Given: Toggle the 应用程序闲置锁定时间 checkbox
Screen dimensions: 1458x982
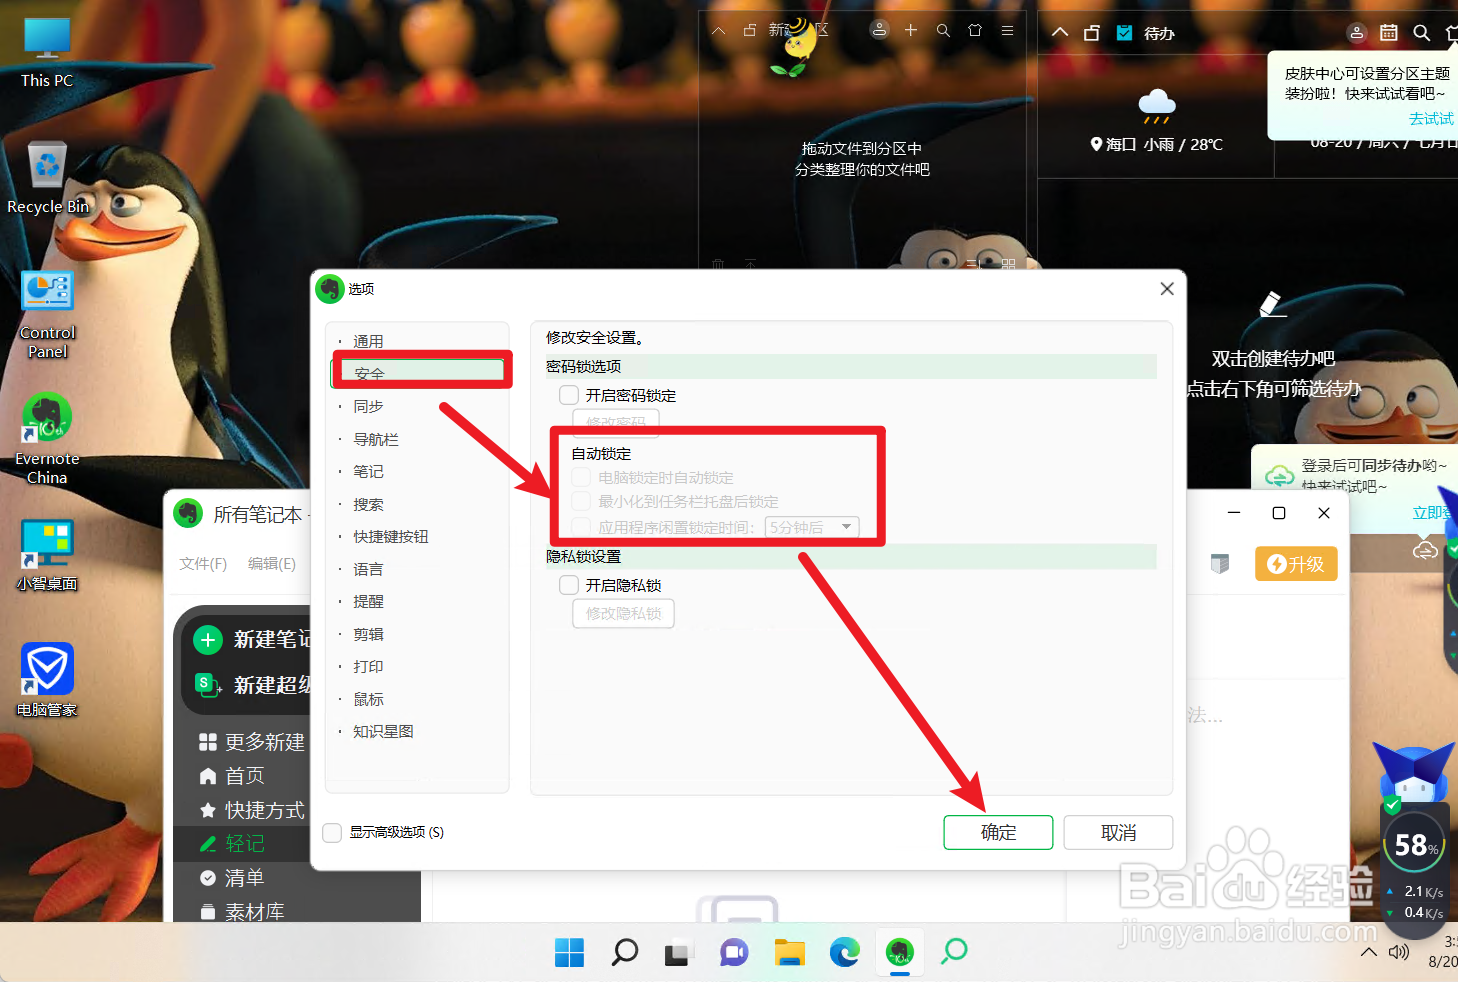Looking at the screenshot, I should tap(581, 527).
